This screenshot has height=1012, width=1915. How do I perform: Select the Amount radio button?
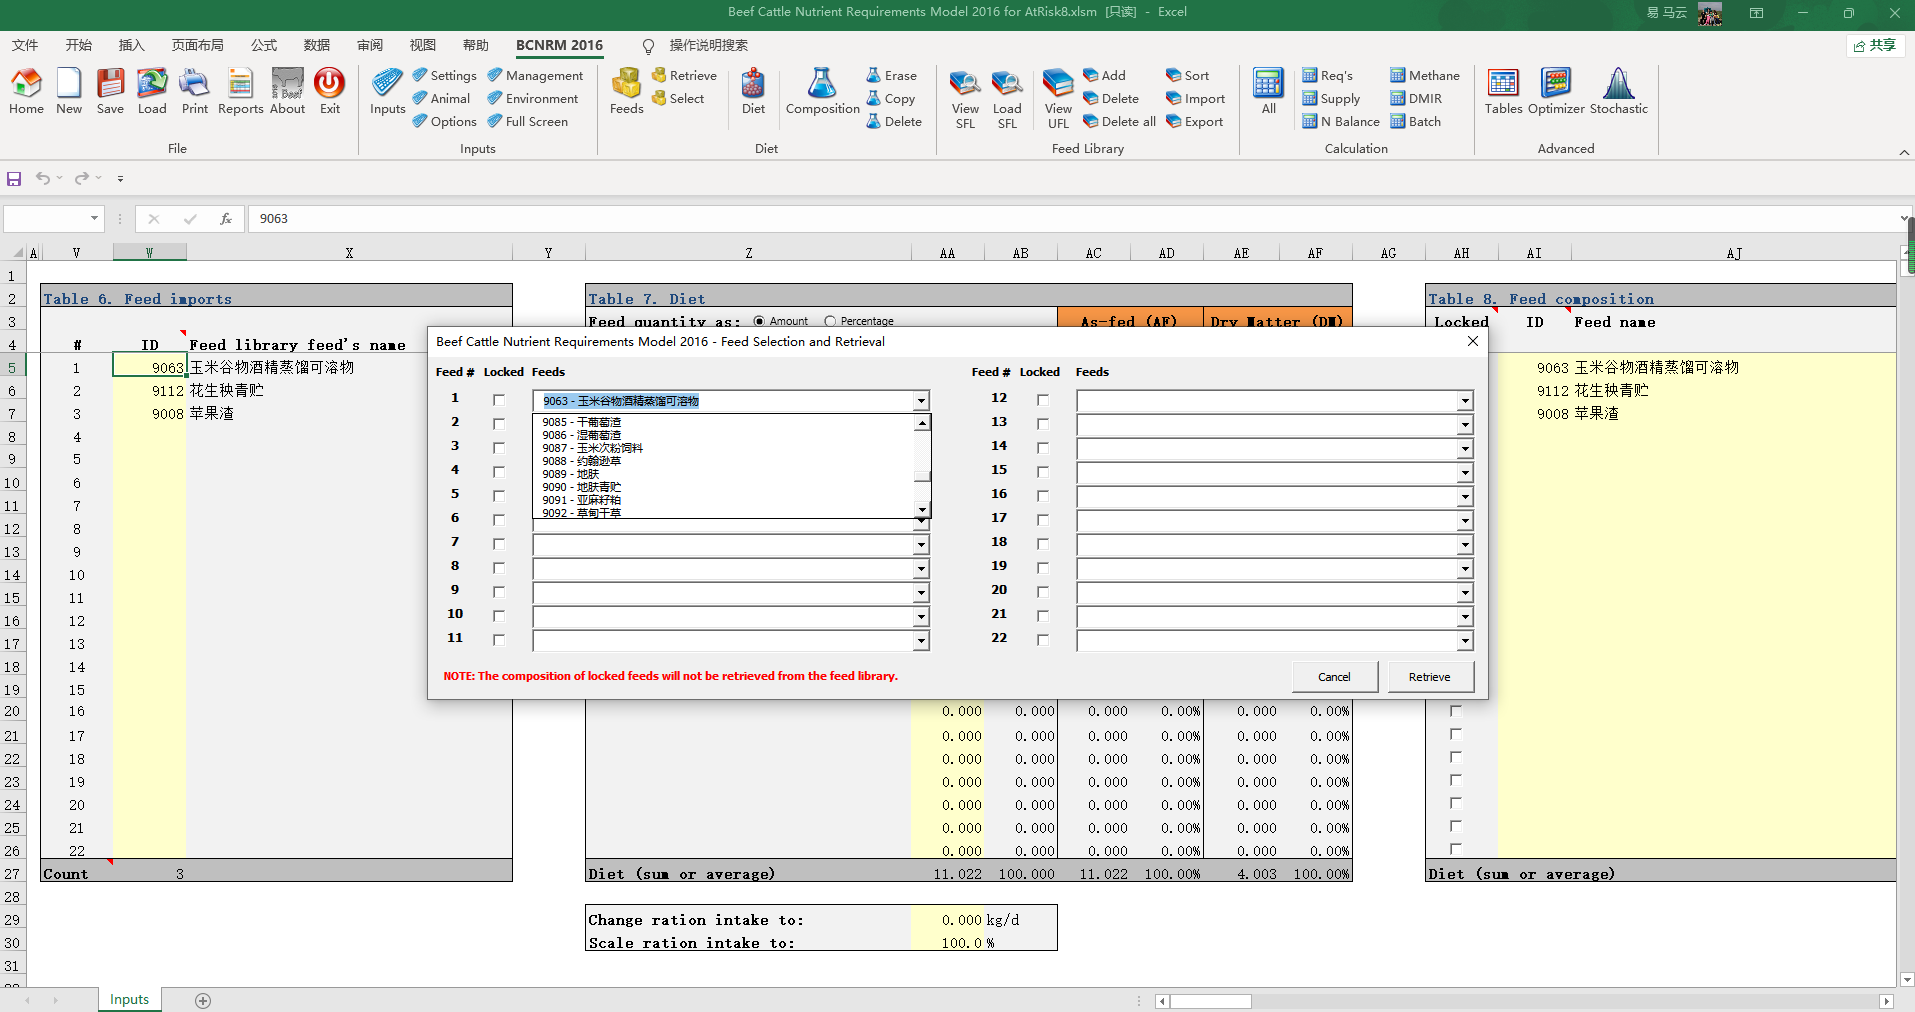pos(759,321)
